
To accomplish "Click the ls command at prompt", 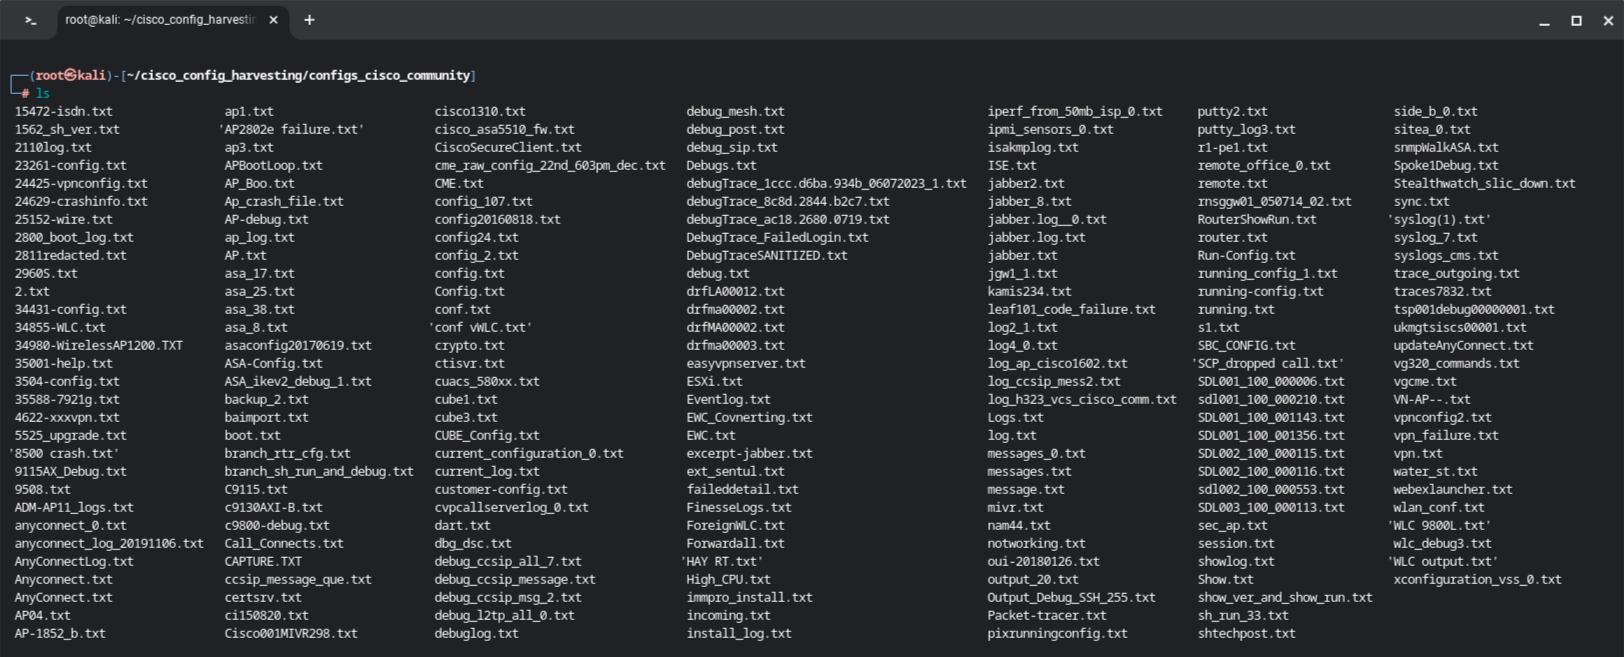I will point(42,93).
